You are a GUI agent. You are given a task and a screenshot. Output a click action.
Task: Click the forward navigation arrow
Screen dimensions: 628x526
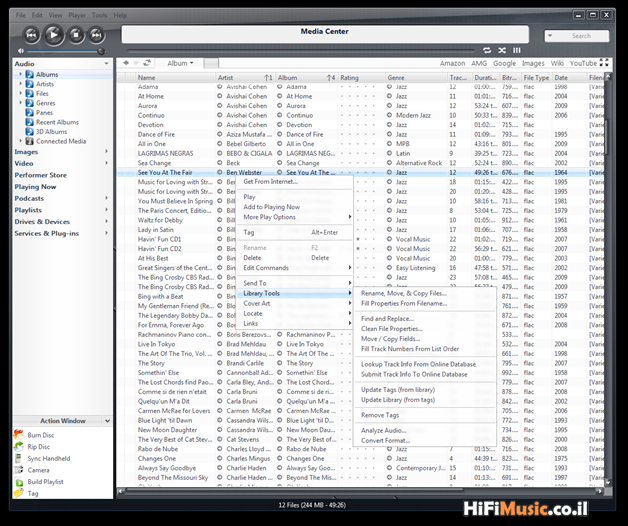pos(136,63)
